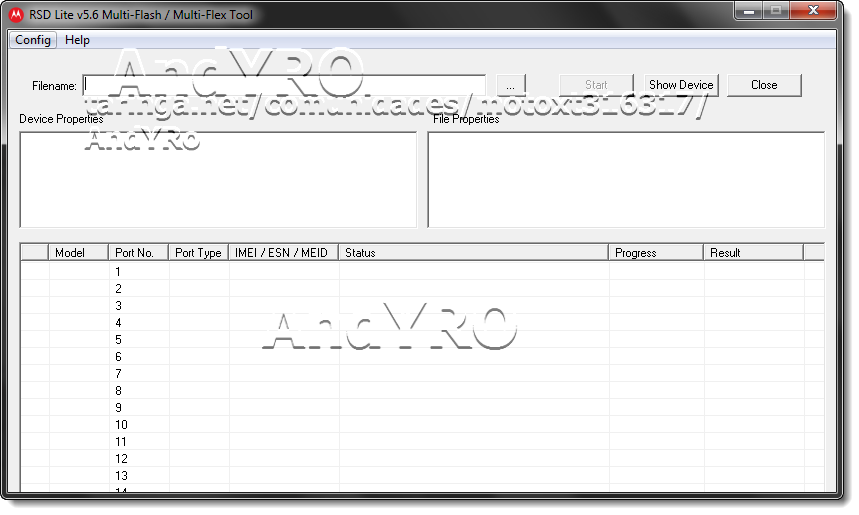The width and height of the screenshot is (859, 515).
Task: Maximize the RSD Lite window
Action: 776,11
